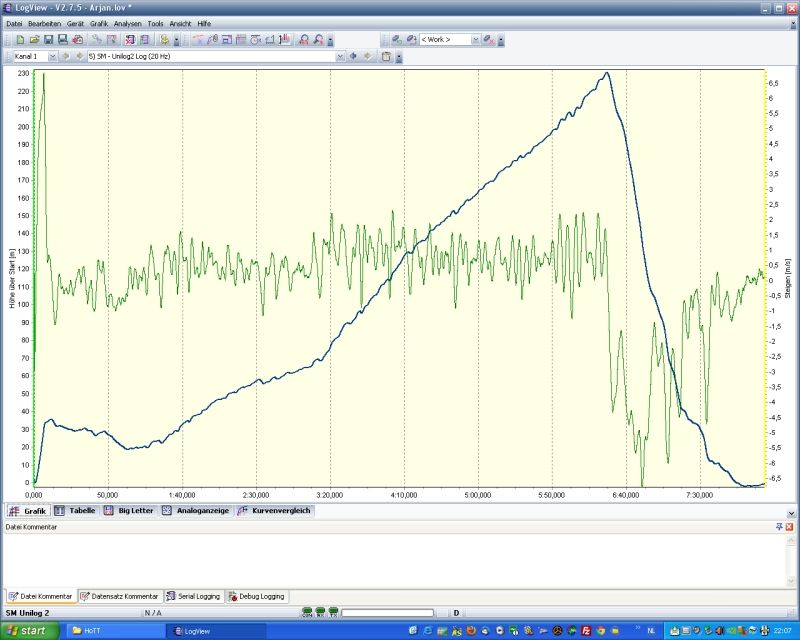Click the save-as disk icon
This screenshot has width=800, height=640.
coord(63,40)
